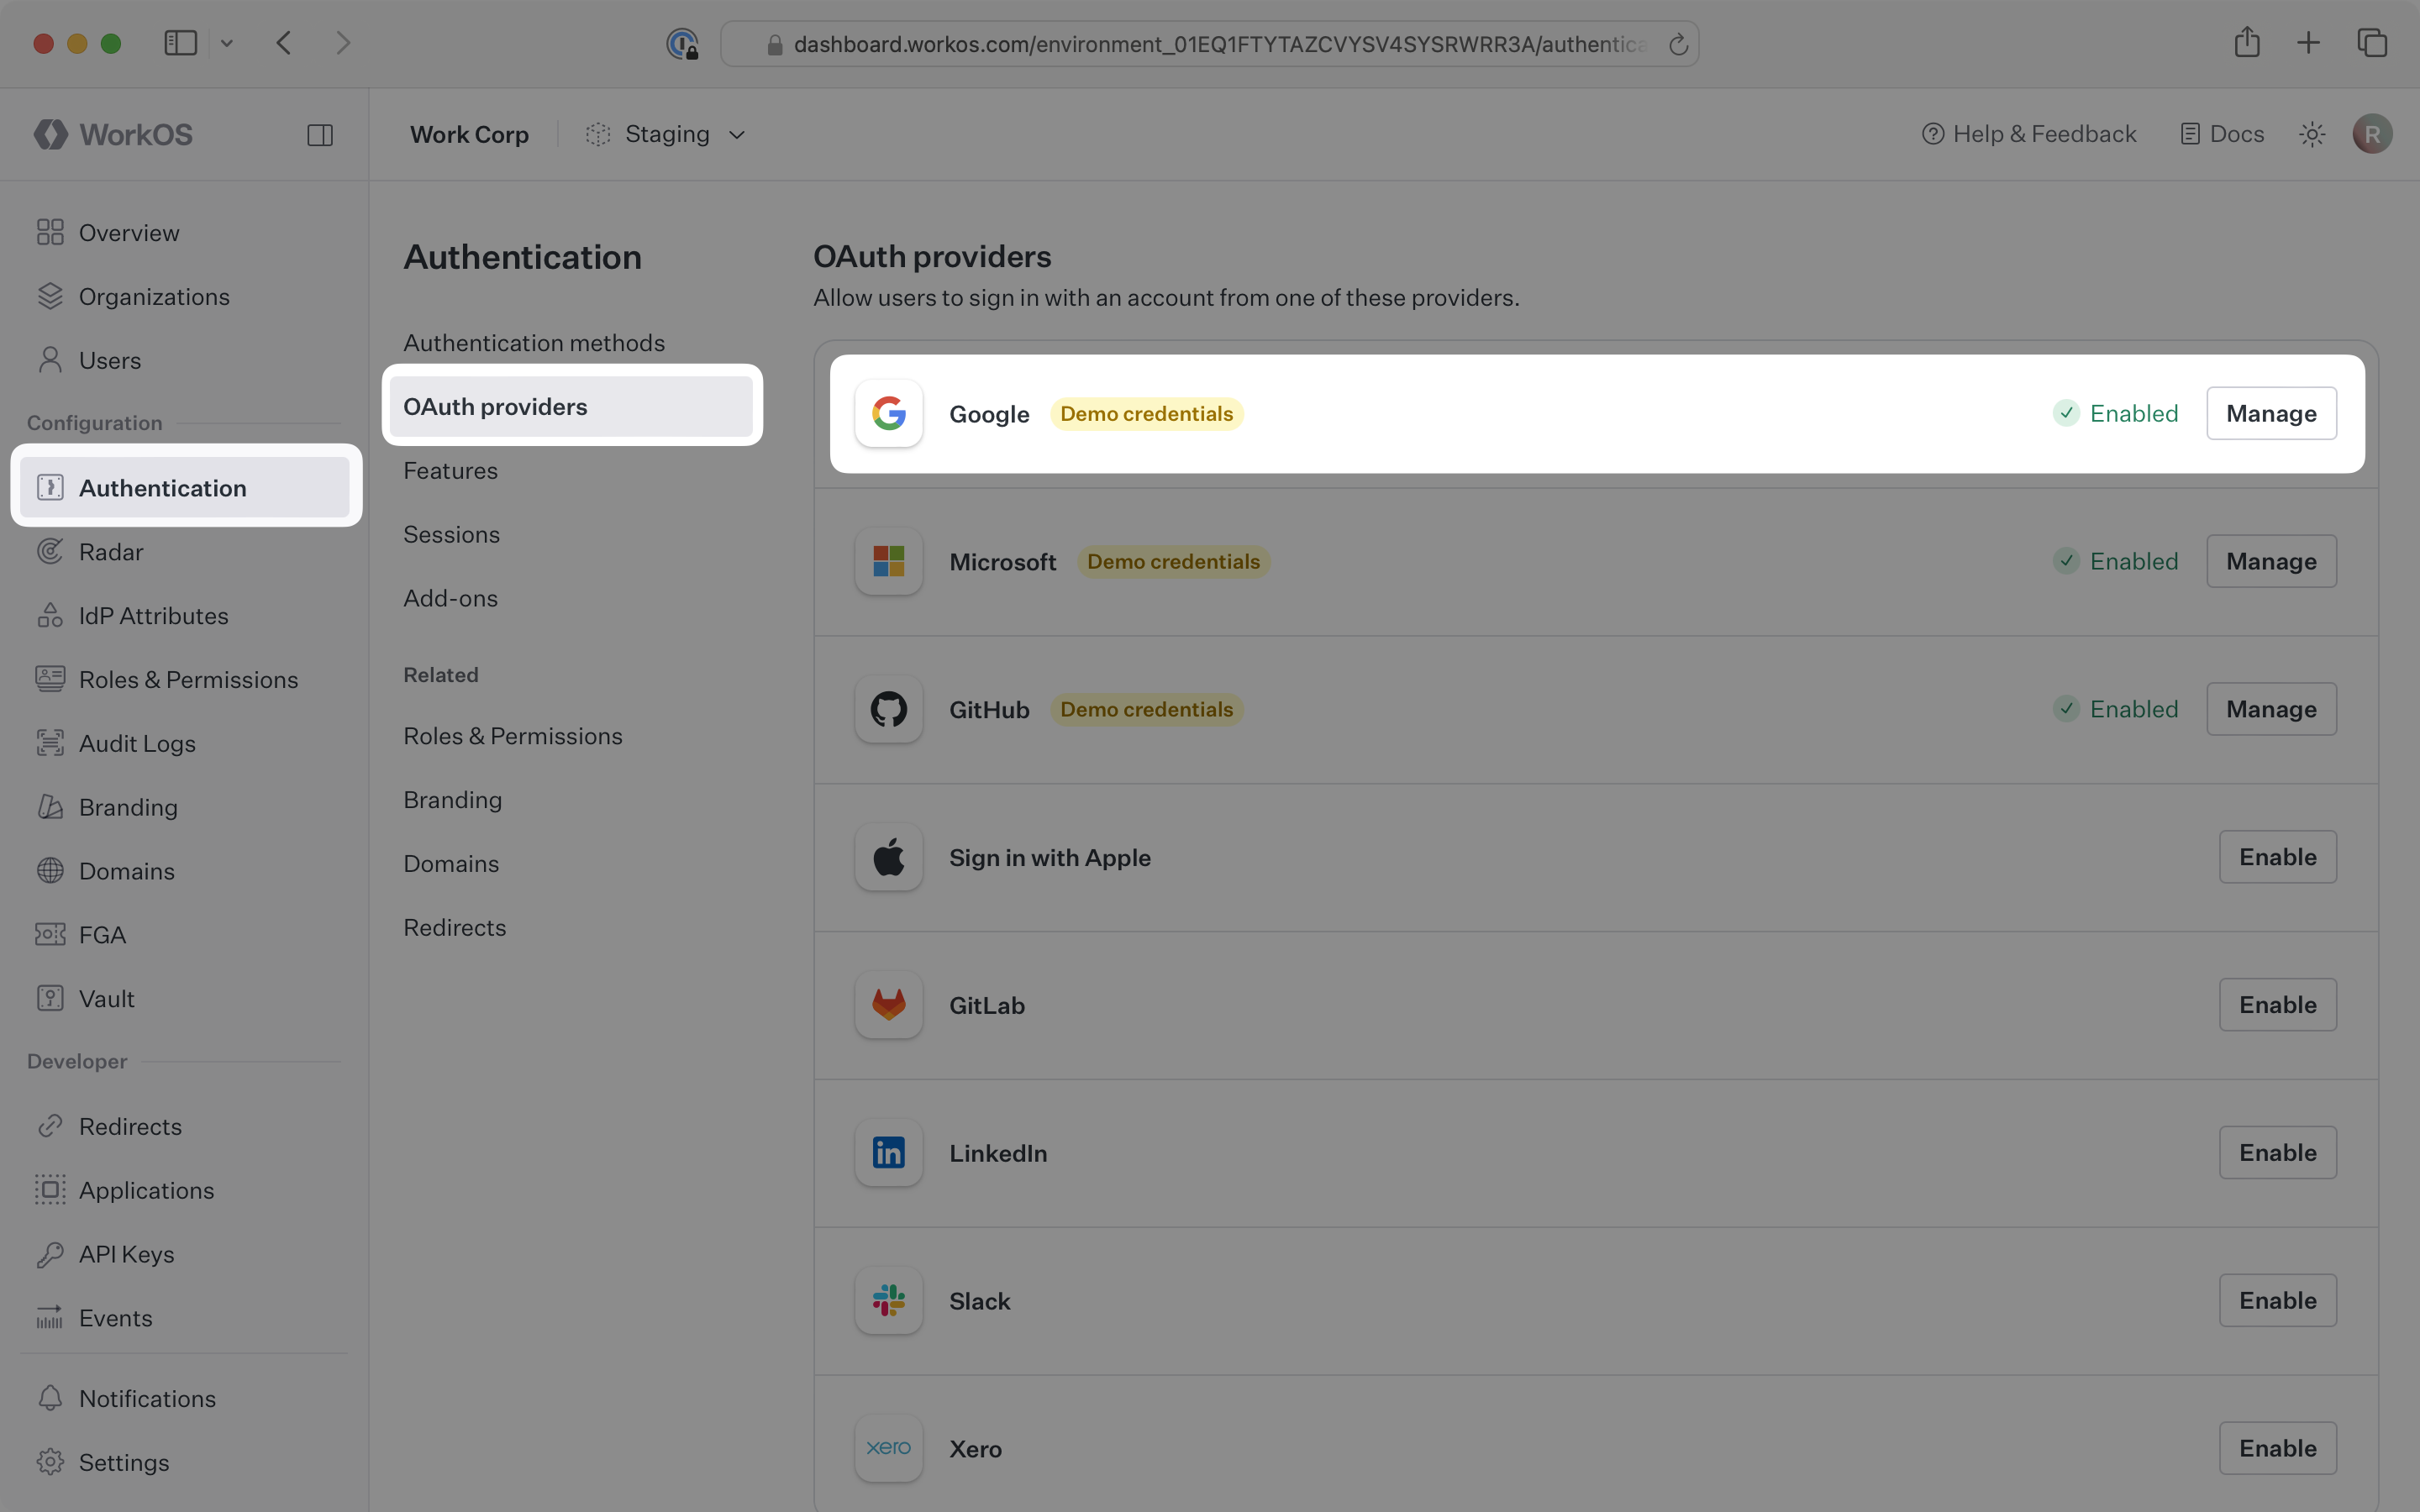2420x1512 pixels.
Task: Enable the Slack OAuth provider
Action: pyautogui.click(x=2277, y=1300)
